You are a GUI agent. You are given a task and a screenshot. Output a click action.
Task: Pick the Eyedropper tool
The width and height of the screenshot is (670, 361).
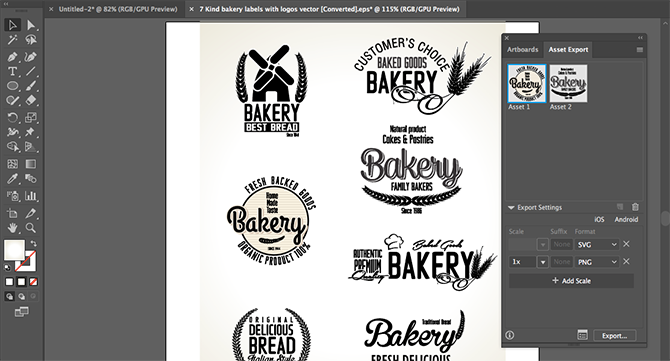[x=12, y=179]
